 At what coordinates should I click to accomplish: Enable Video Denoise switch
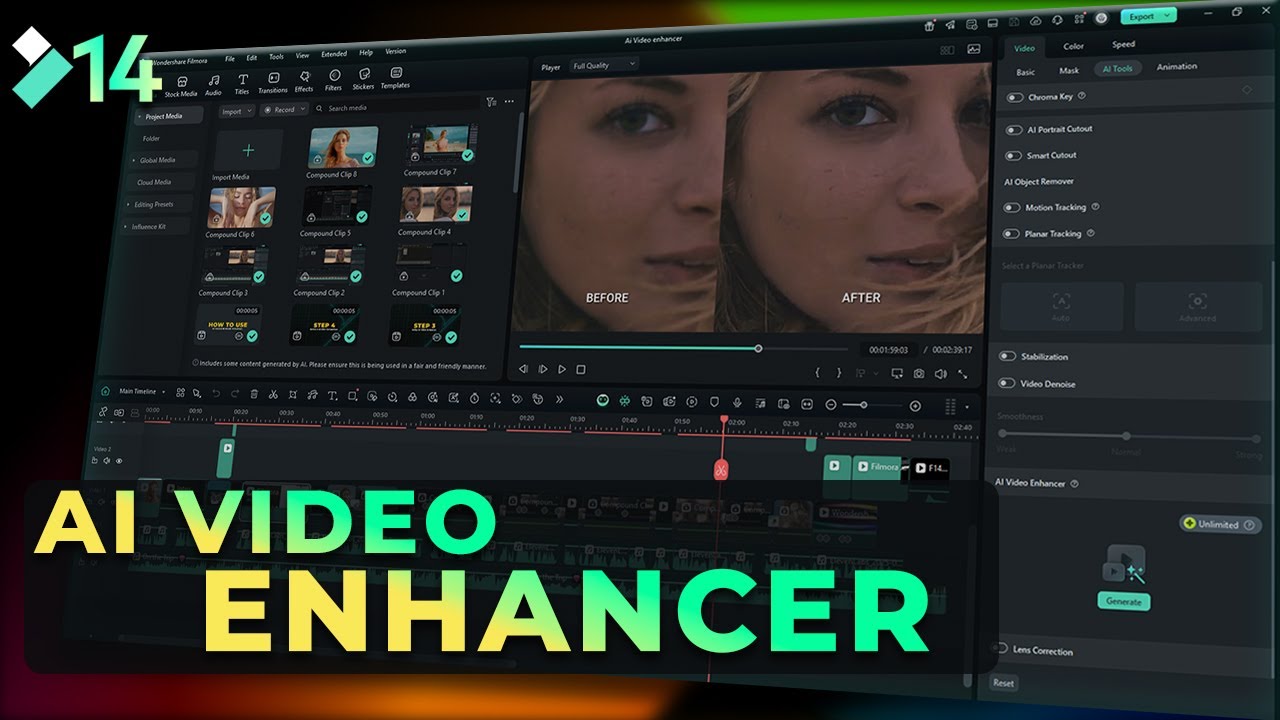coord(1006,383)
